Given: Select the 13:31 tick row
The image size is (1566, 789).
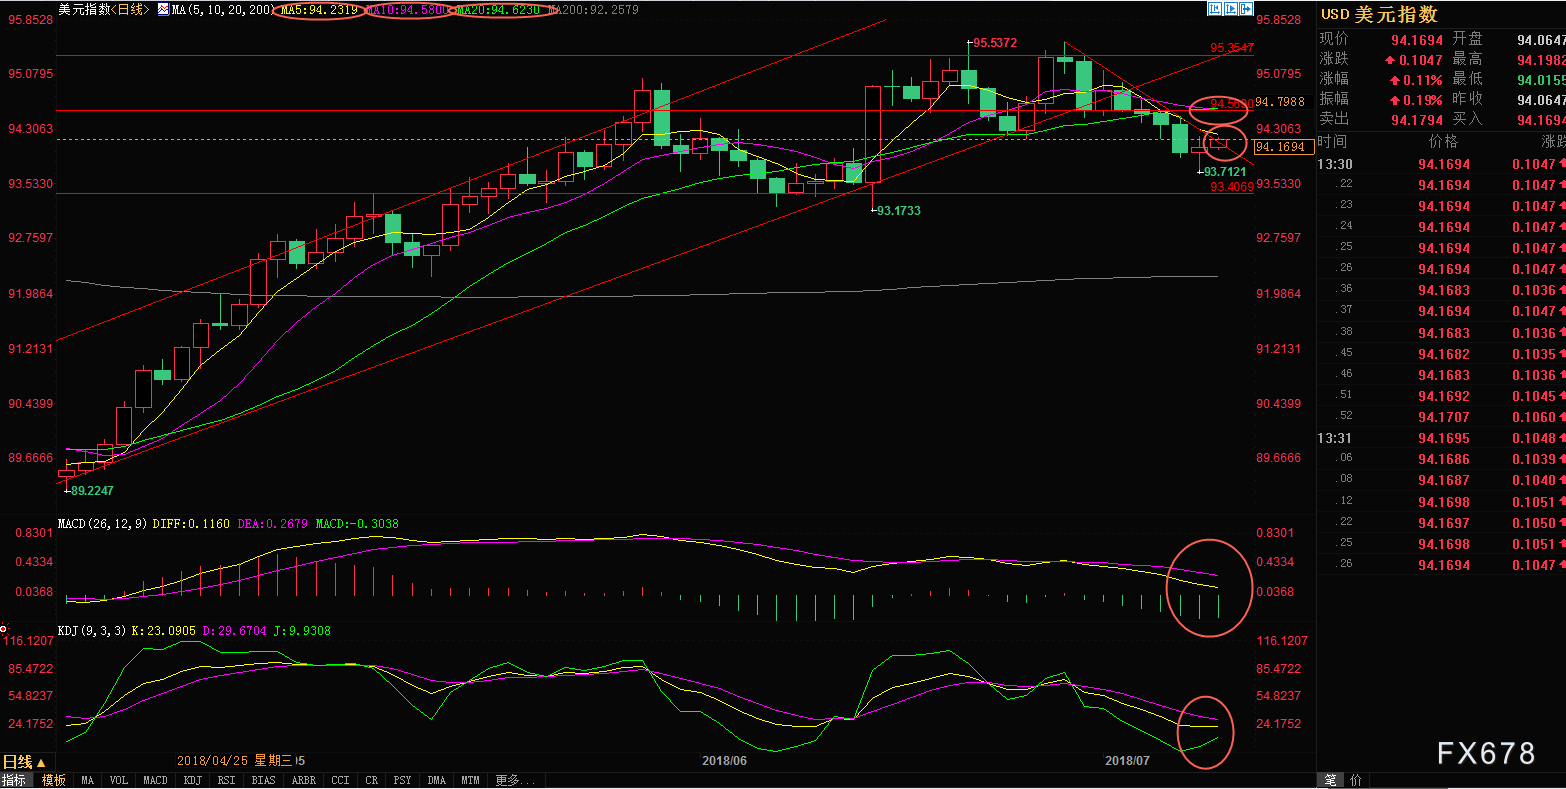Looking at the screenshot, I should tap(1441, 438).
